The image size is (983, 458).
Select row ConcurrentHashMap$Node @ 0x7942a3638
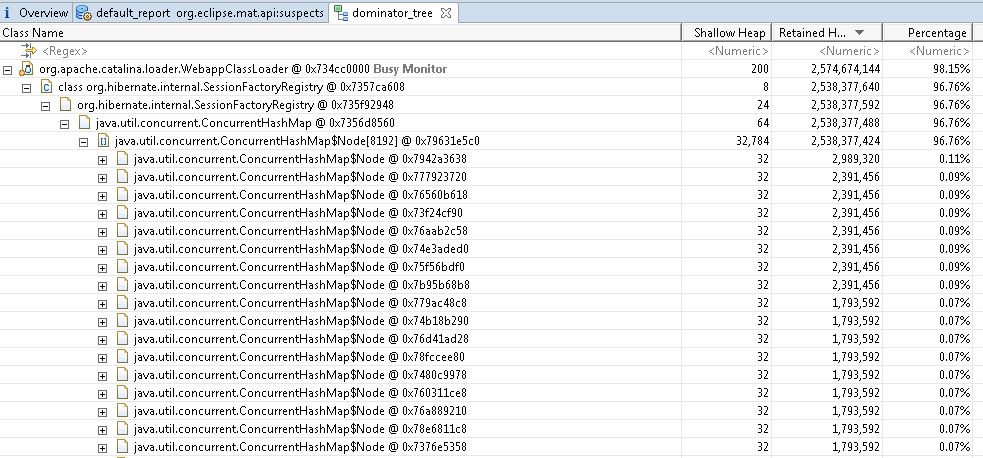[492, 160]
